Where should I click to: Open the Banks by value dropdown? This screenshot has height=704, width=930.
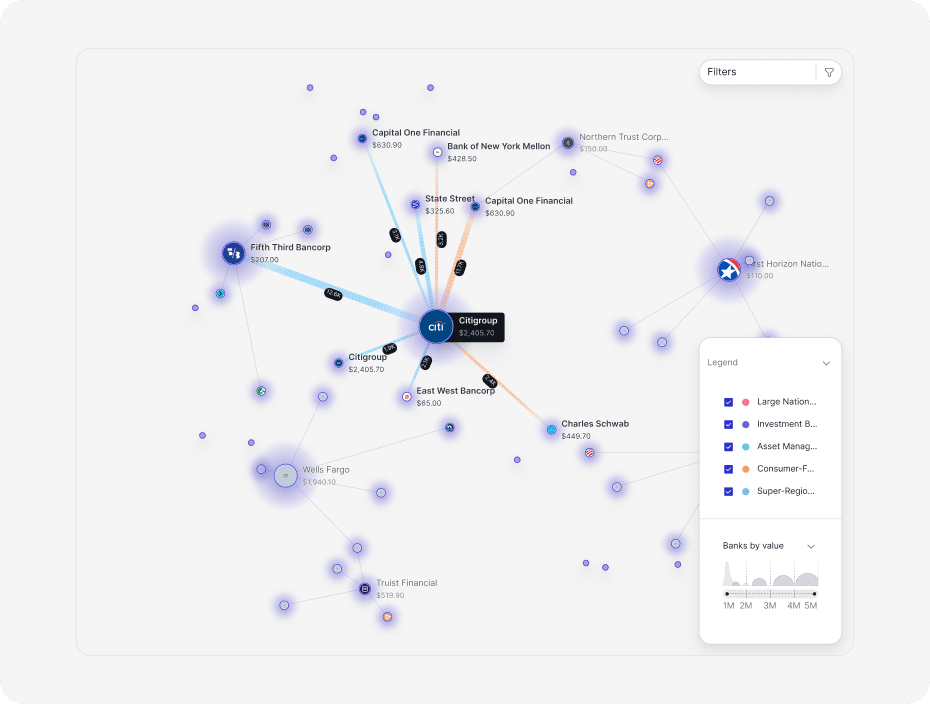click(x=811, y=546)
